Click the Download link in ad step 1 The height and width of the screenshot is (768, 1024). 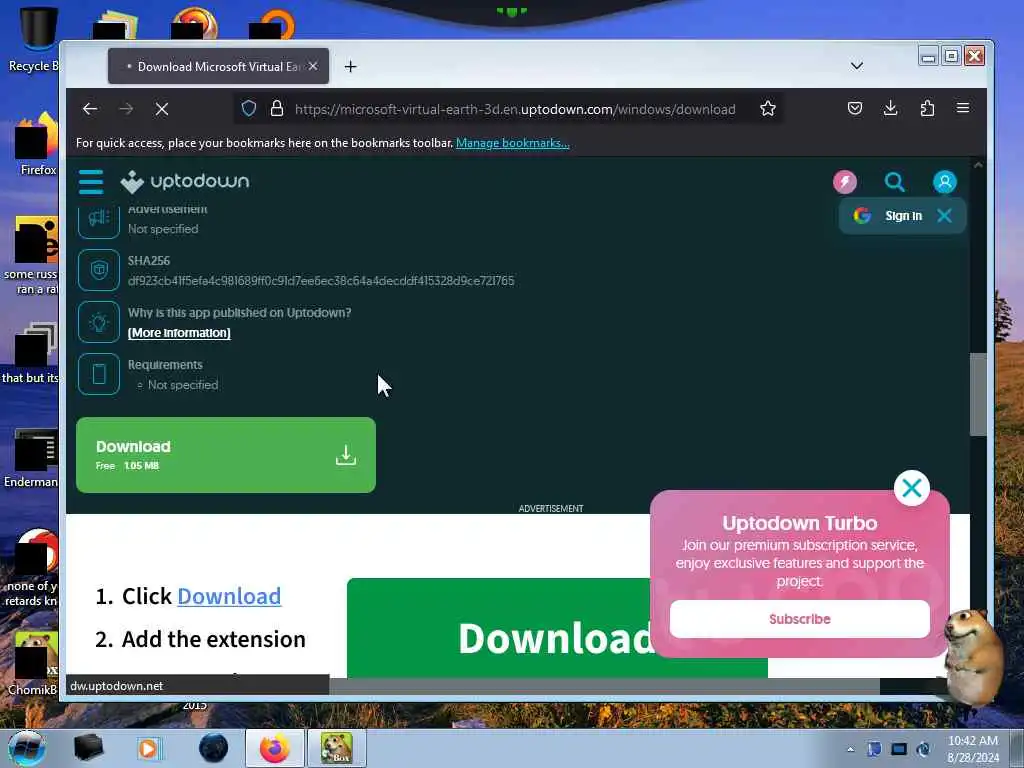(229, 596)
